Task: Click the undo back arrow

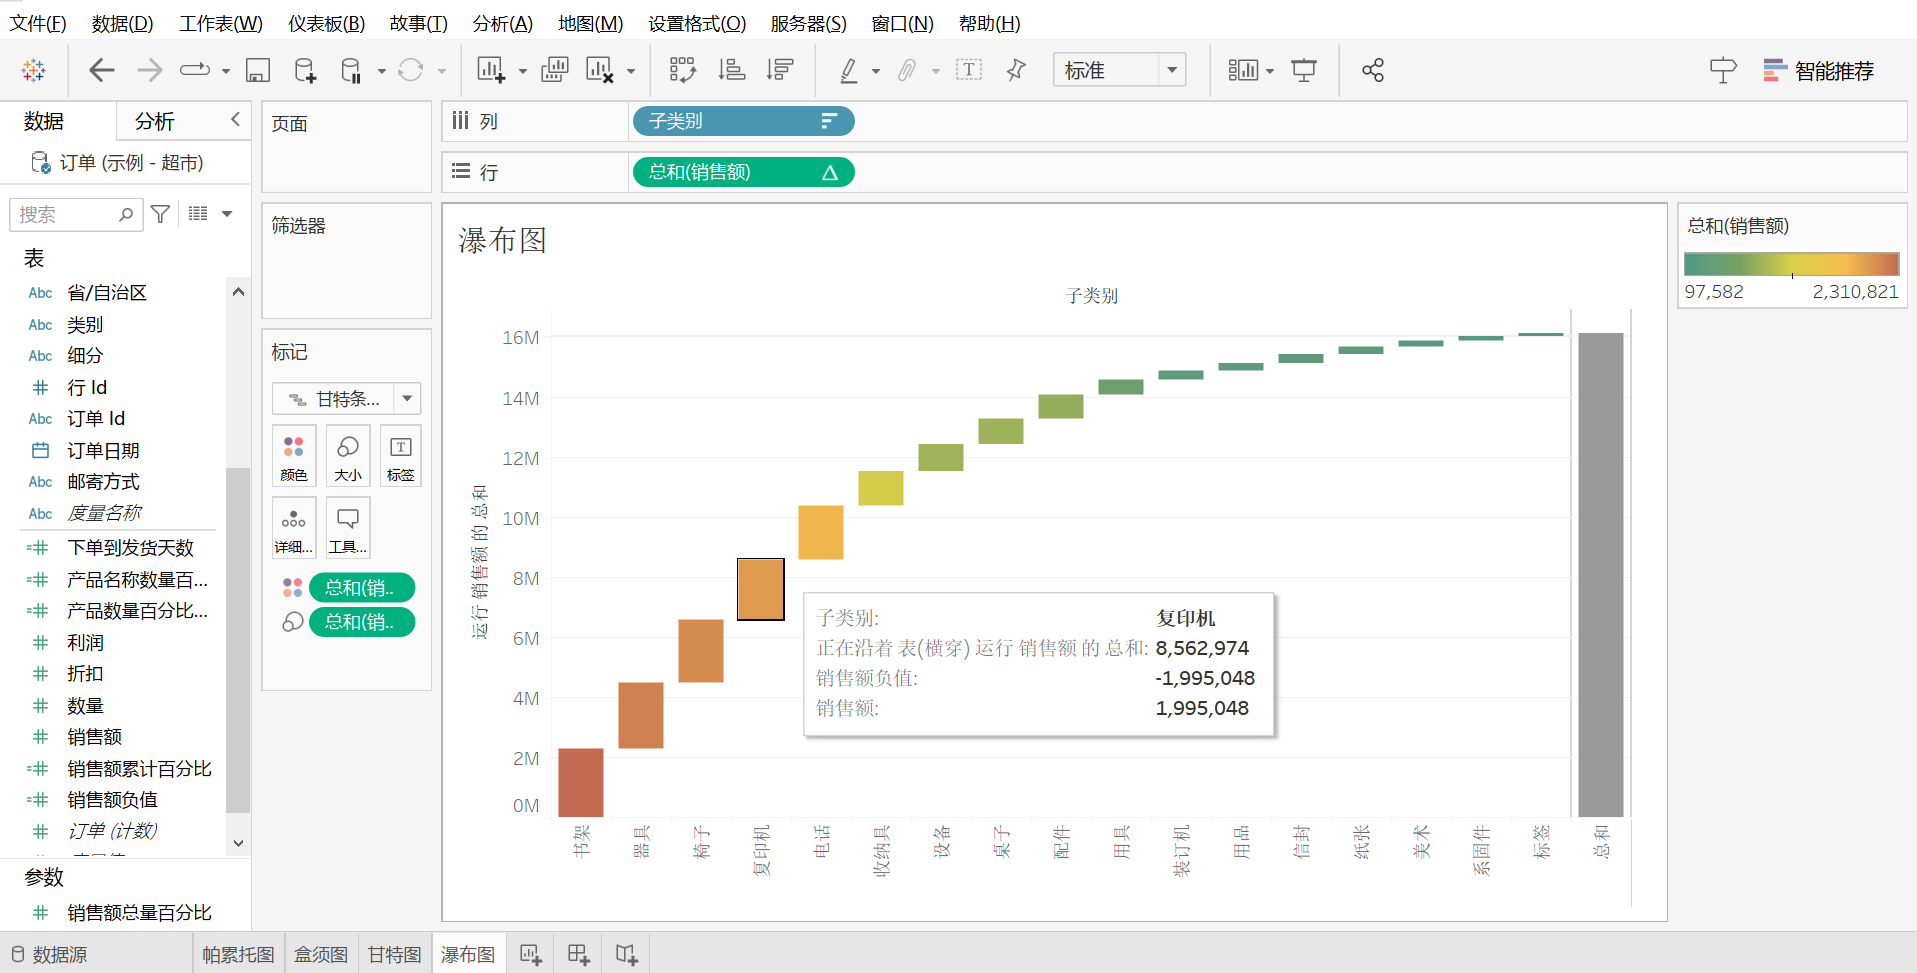Action: (x=102, y=70)
